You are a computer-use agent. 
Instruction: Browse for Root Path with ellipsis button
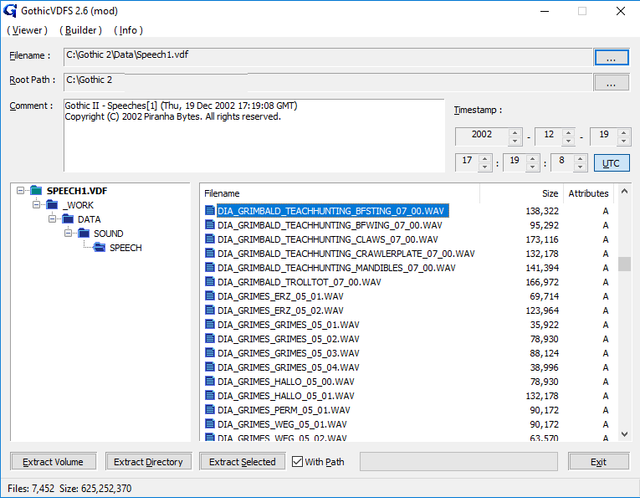[611, 83]
